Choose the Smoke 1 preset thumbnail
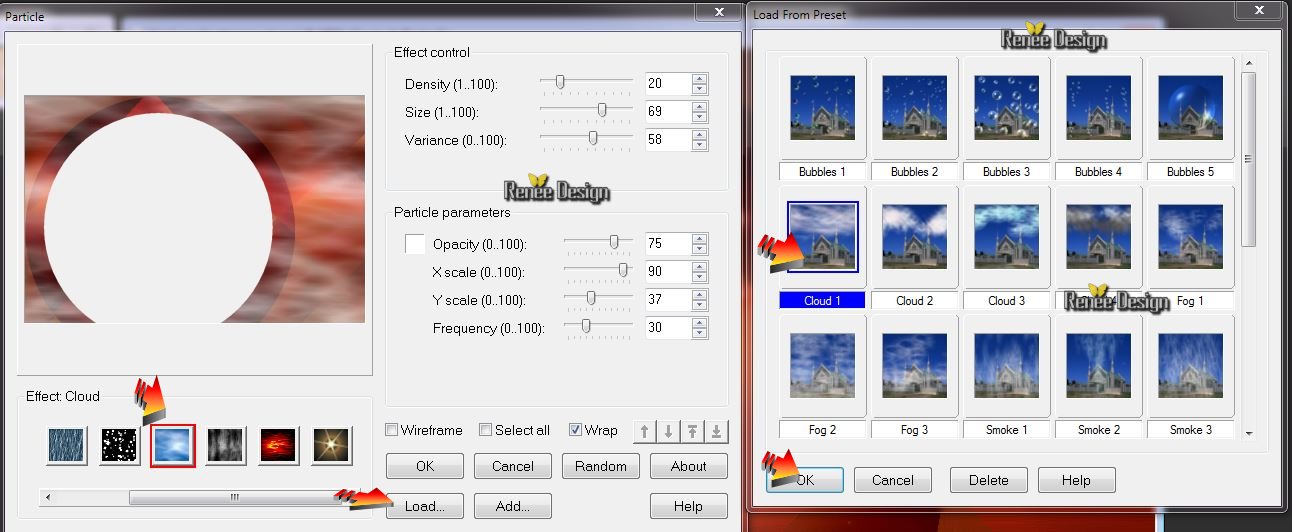Viewport: 1292px width, 532px height. (x=1006, y=366)
